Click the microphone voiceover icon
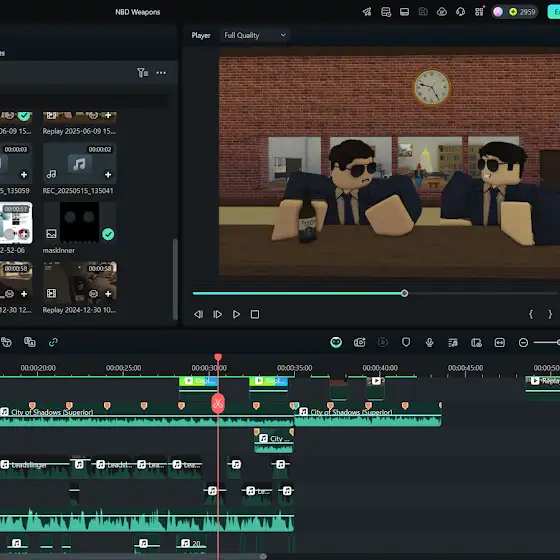The height and width of the screenshot is (560, 560). pyautogui.click(x=430, y=342)
